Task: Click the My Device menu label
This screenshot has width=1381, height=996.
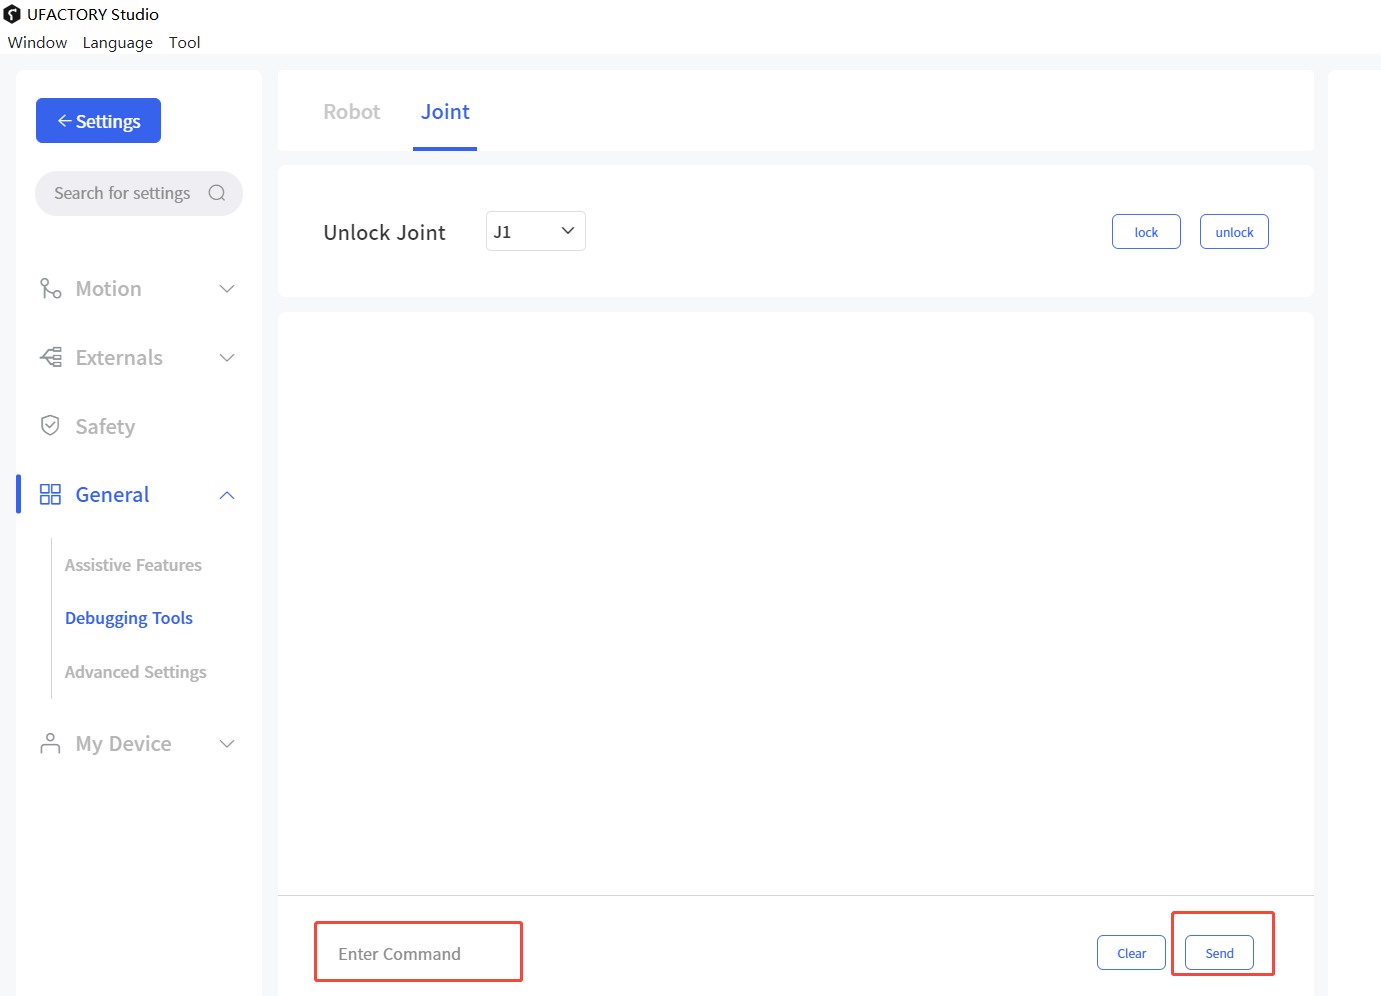Action: 124,744
